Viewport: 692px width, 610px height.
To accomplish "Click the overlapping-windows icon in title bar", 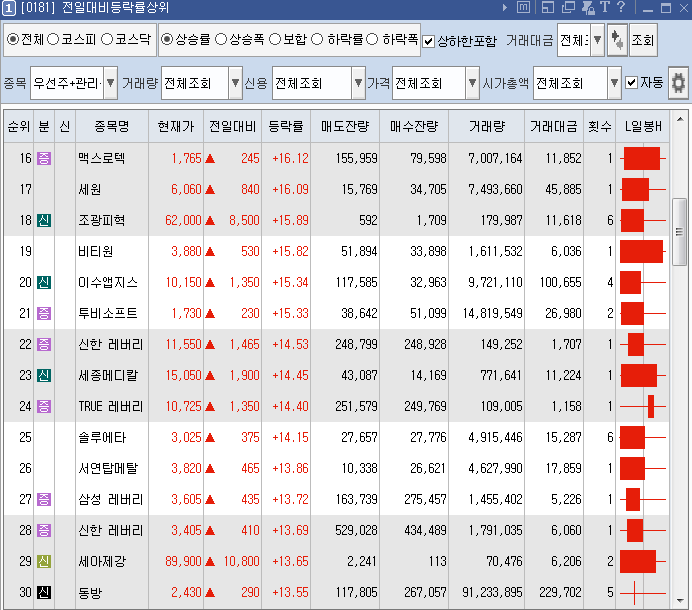I will click(x=568, y=7).
